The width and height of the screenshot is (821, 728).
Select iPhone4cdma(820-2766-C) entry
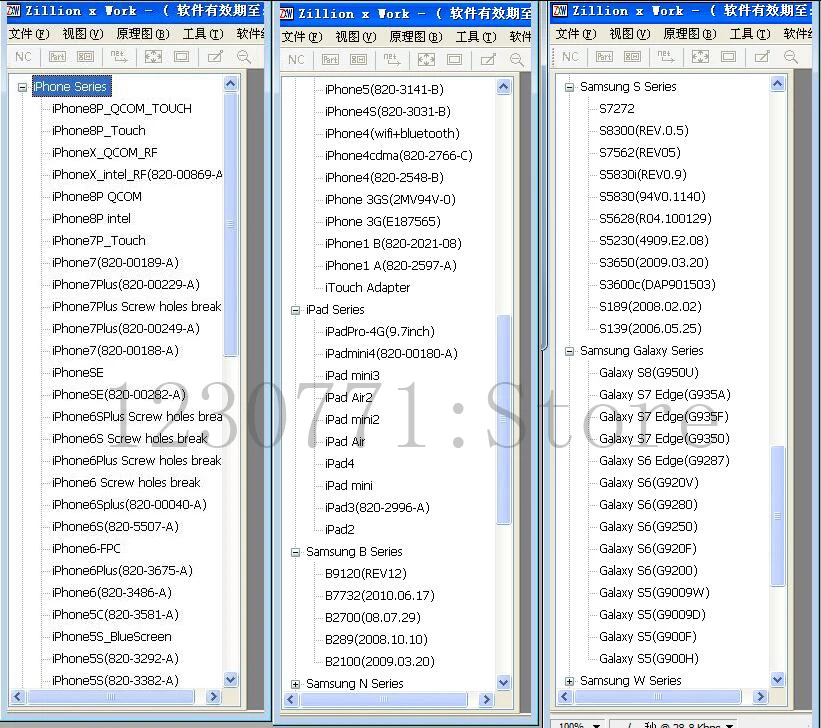398,156
